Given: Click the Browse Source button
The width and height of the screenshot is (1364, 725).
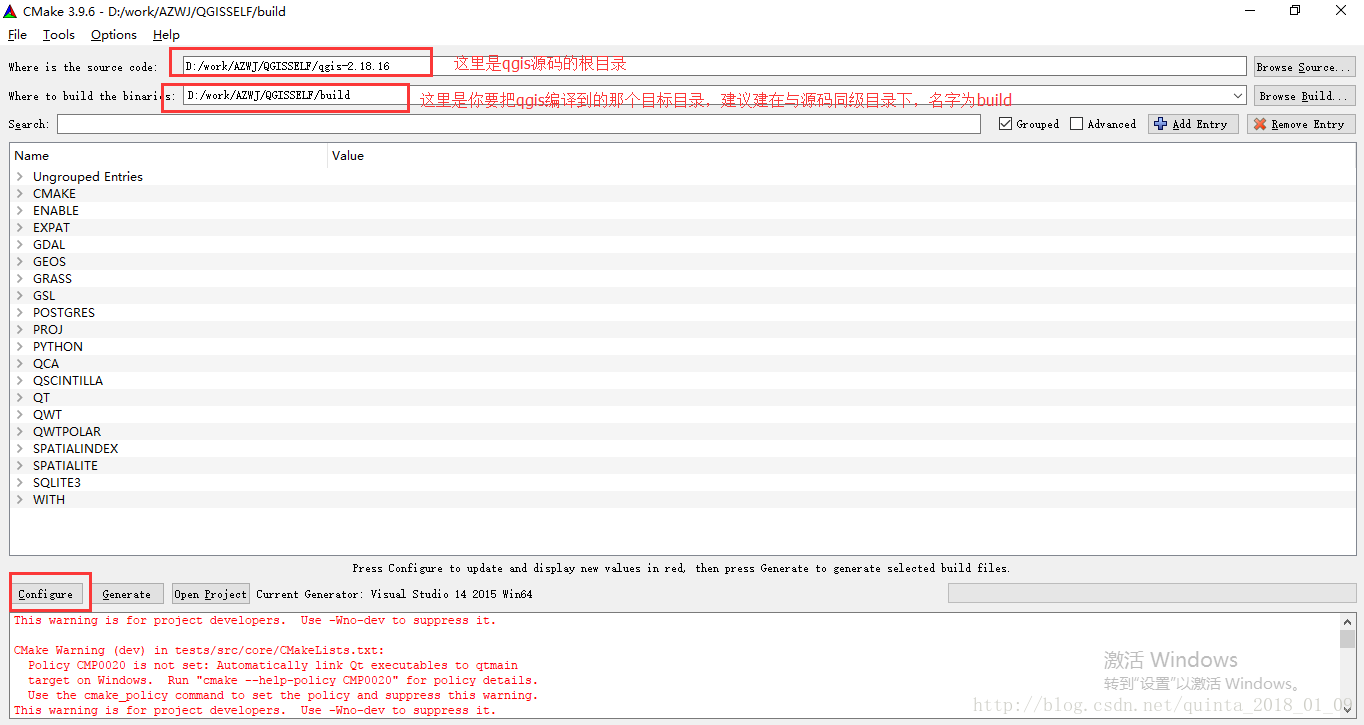Looking at the screenshot, I should (1305, 67).
